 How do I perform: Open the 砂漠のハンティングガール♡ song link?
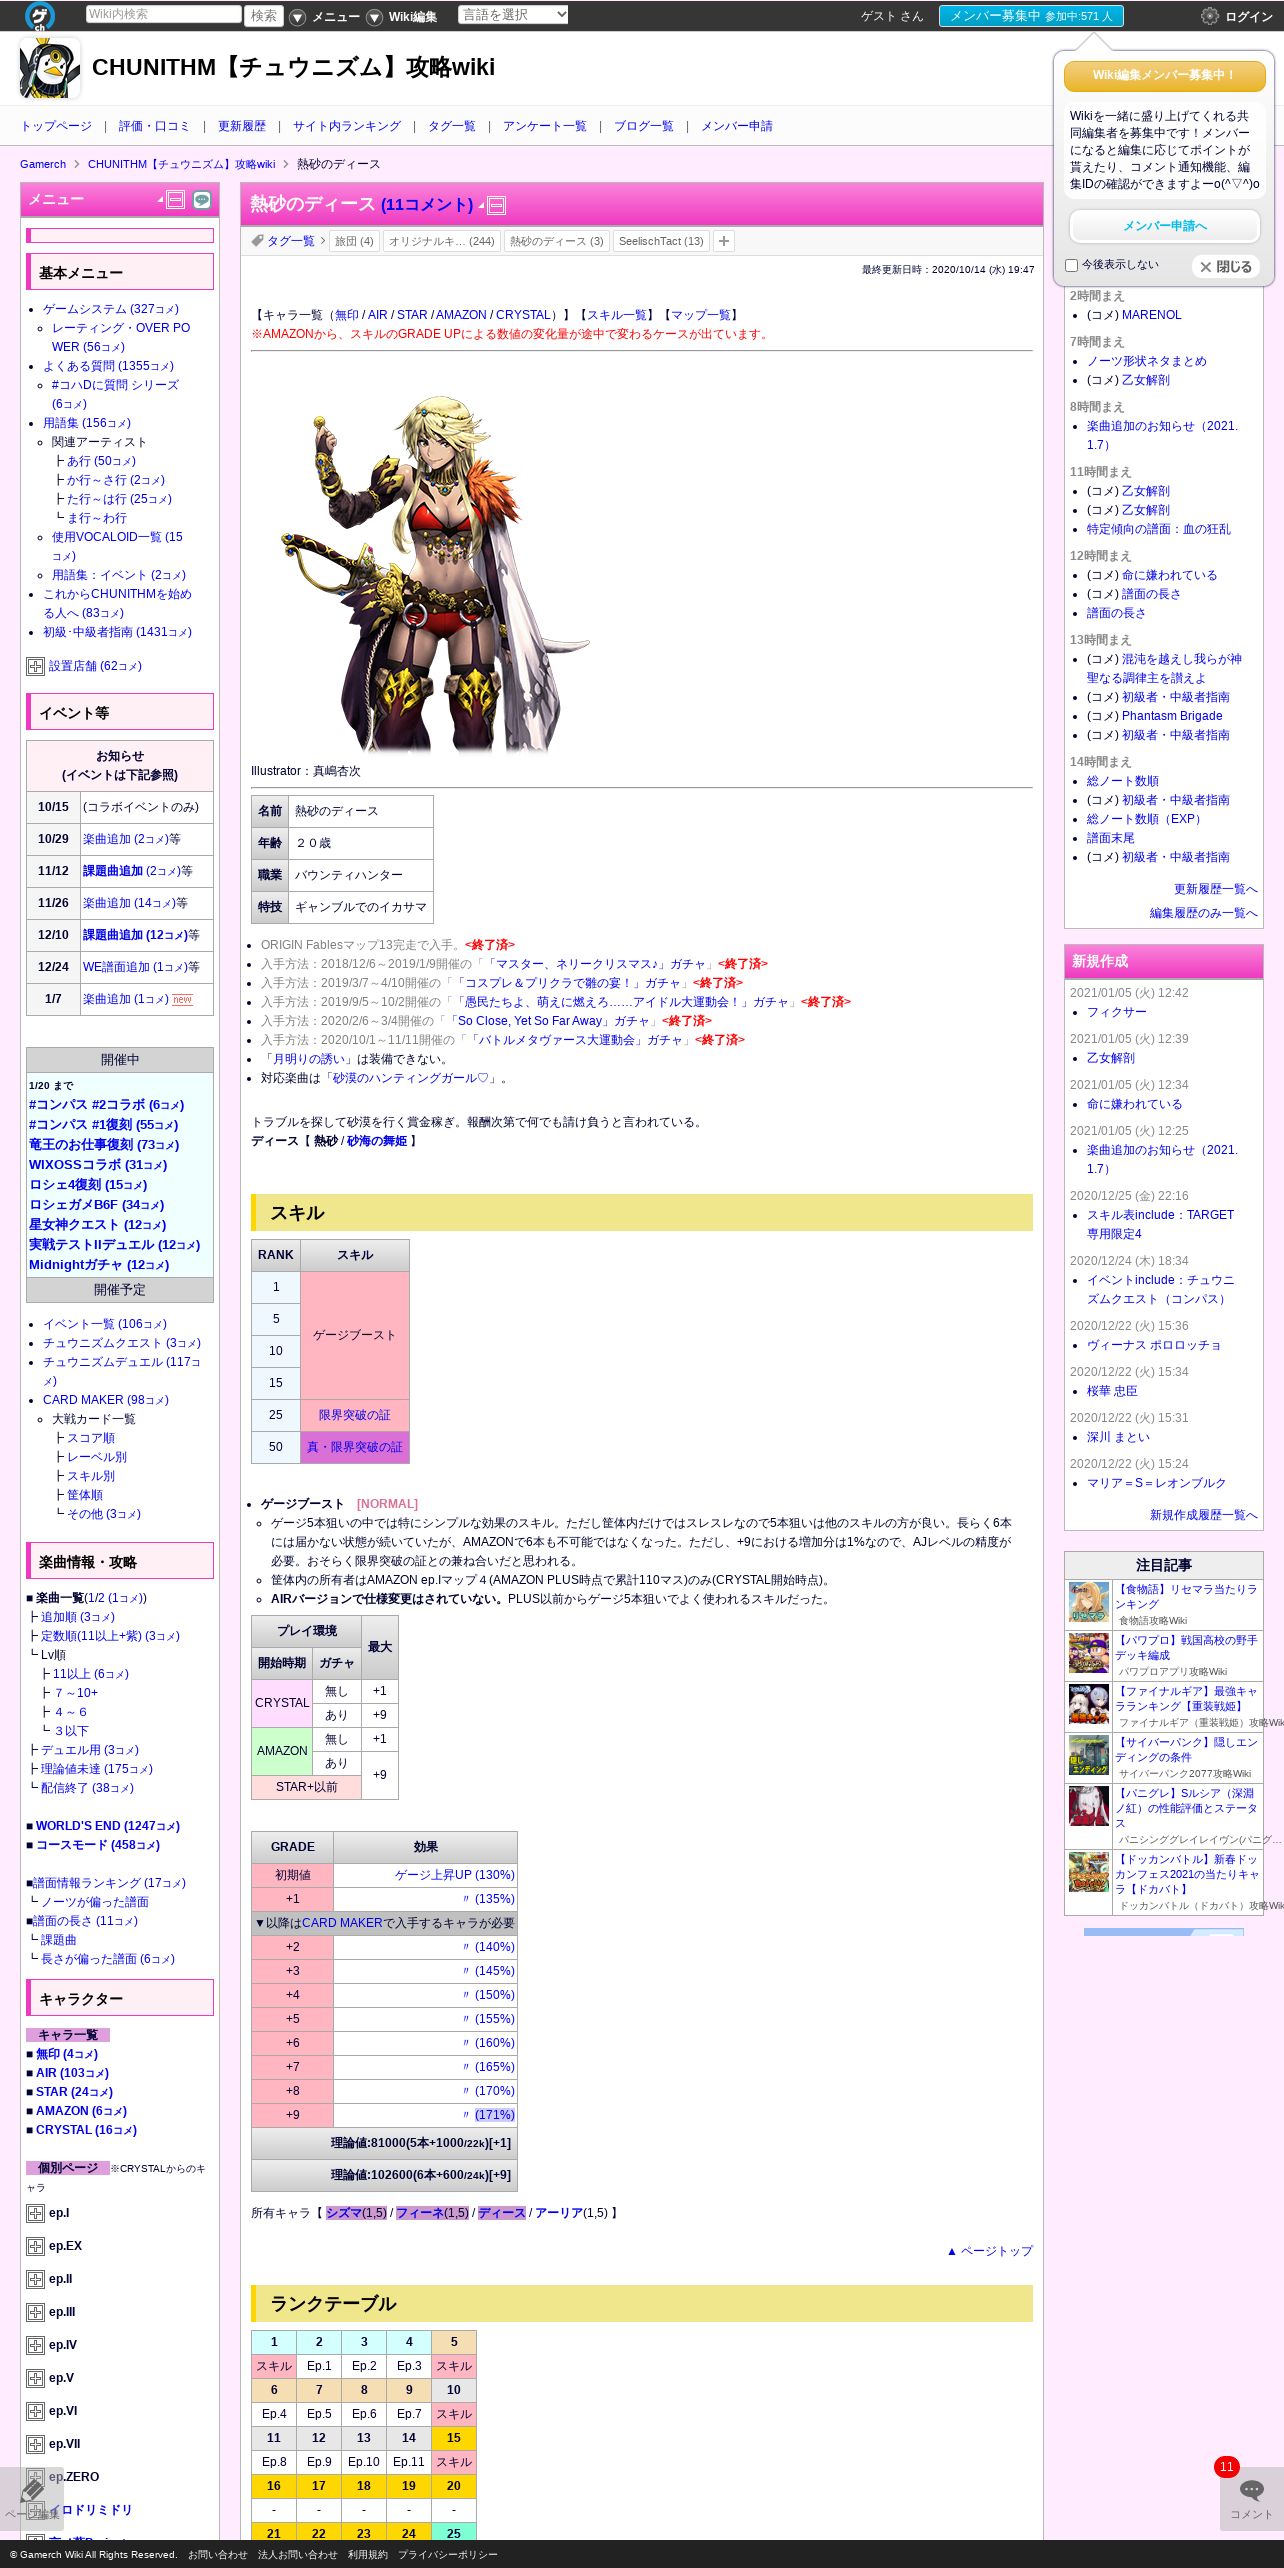point(410,1078)
